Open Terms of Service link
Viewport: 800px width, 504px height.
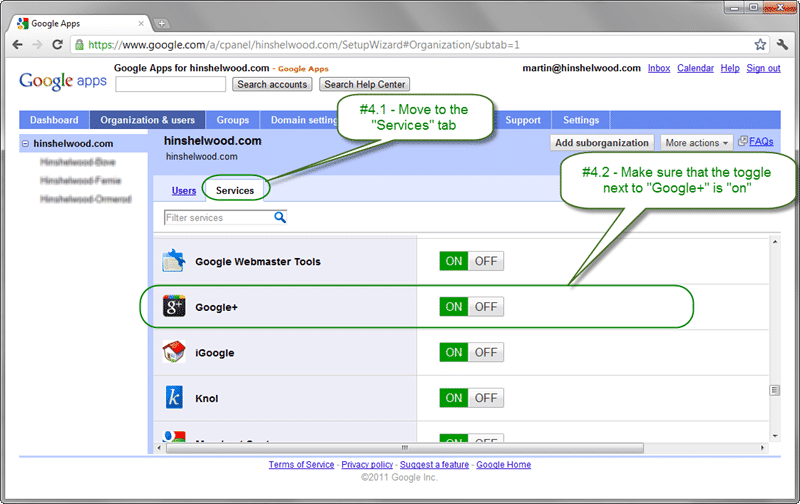302,464
